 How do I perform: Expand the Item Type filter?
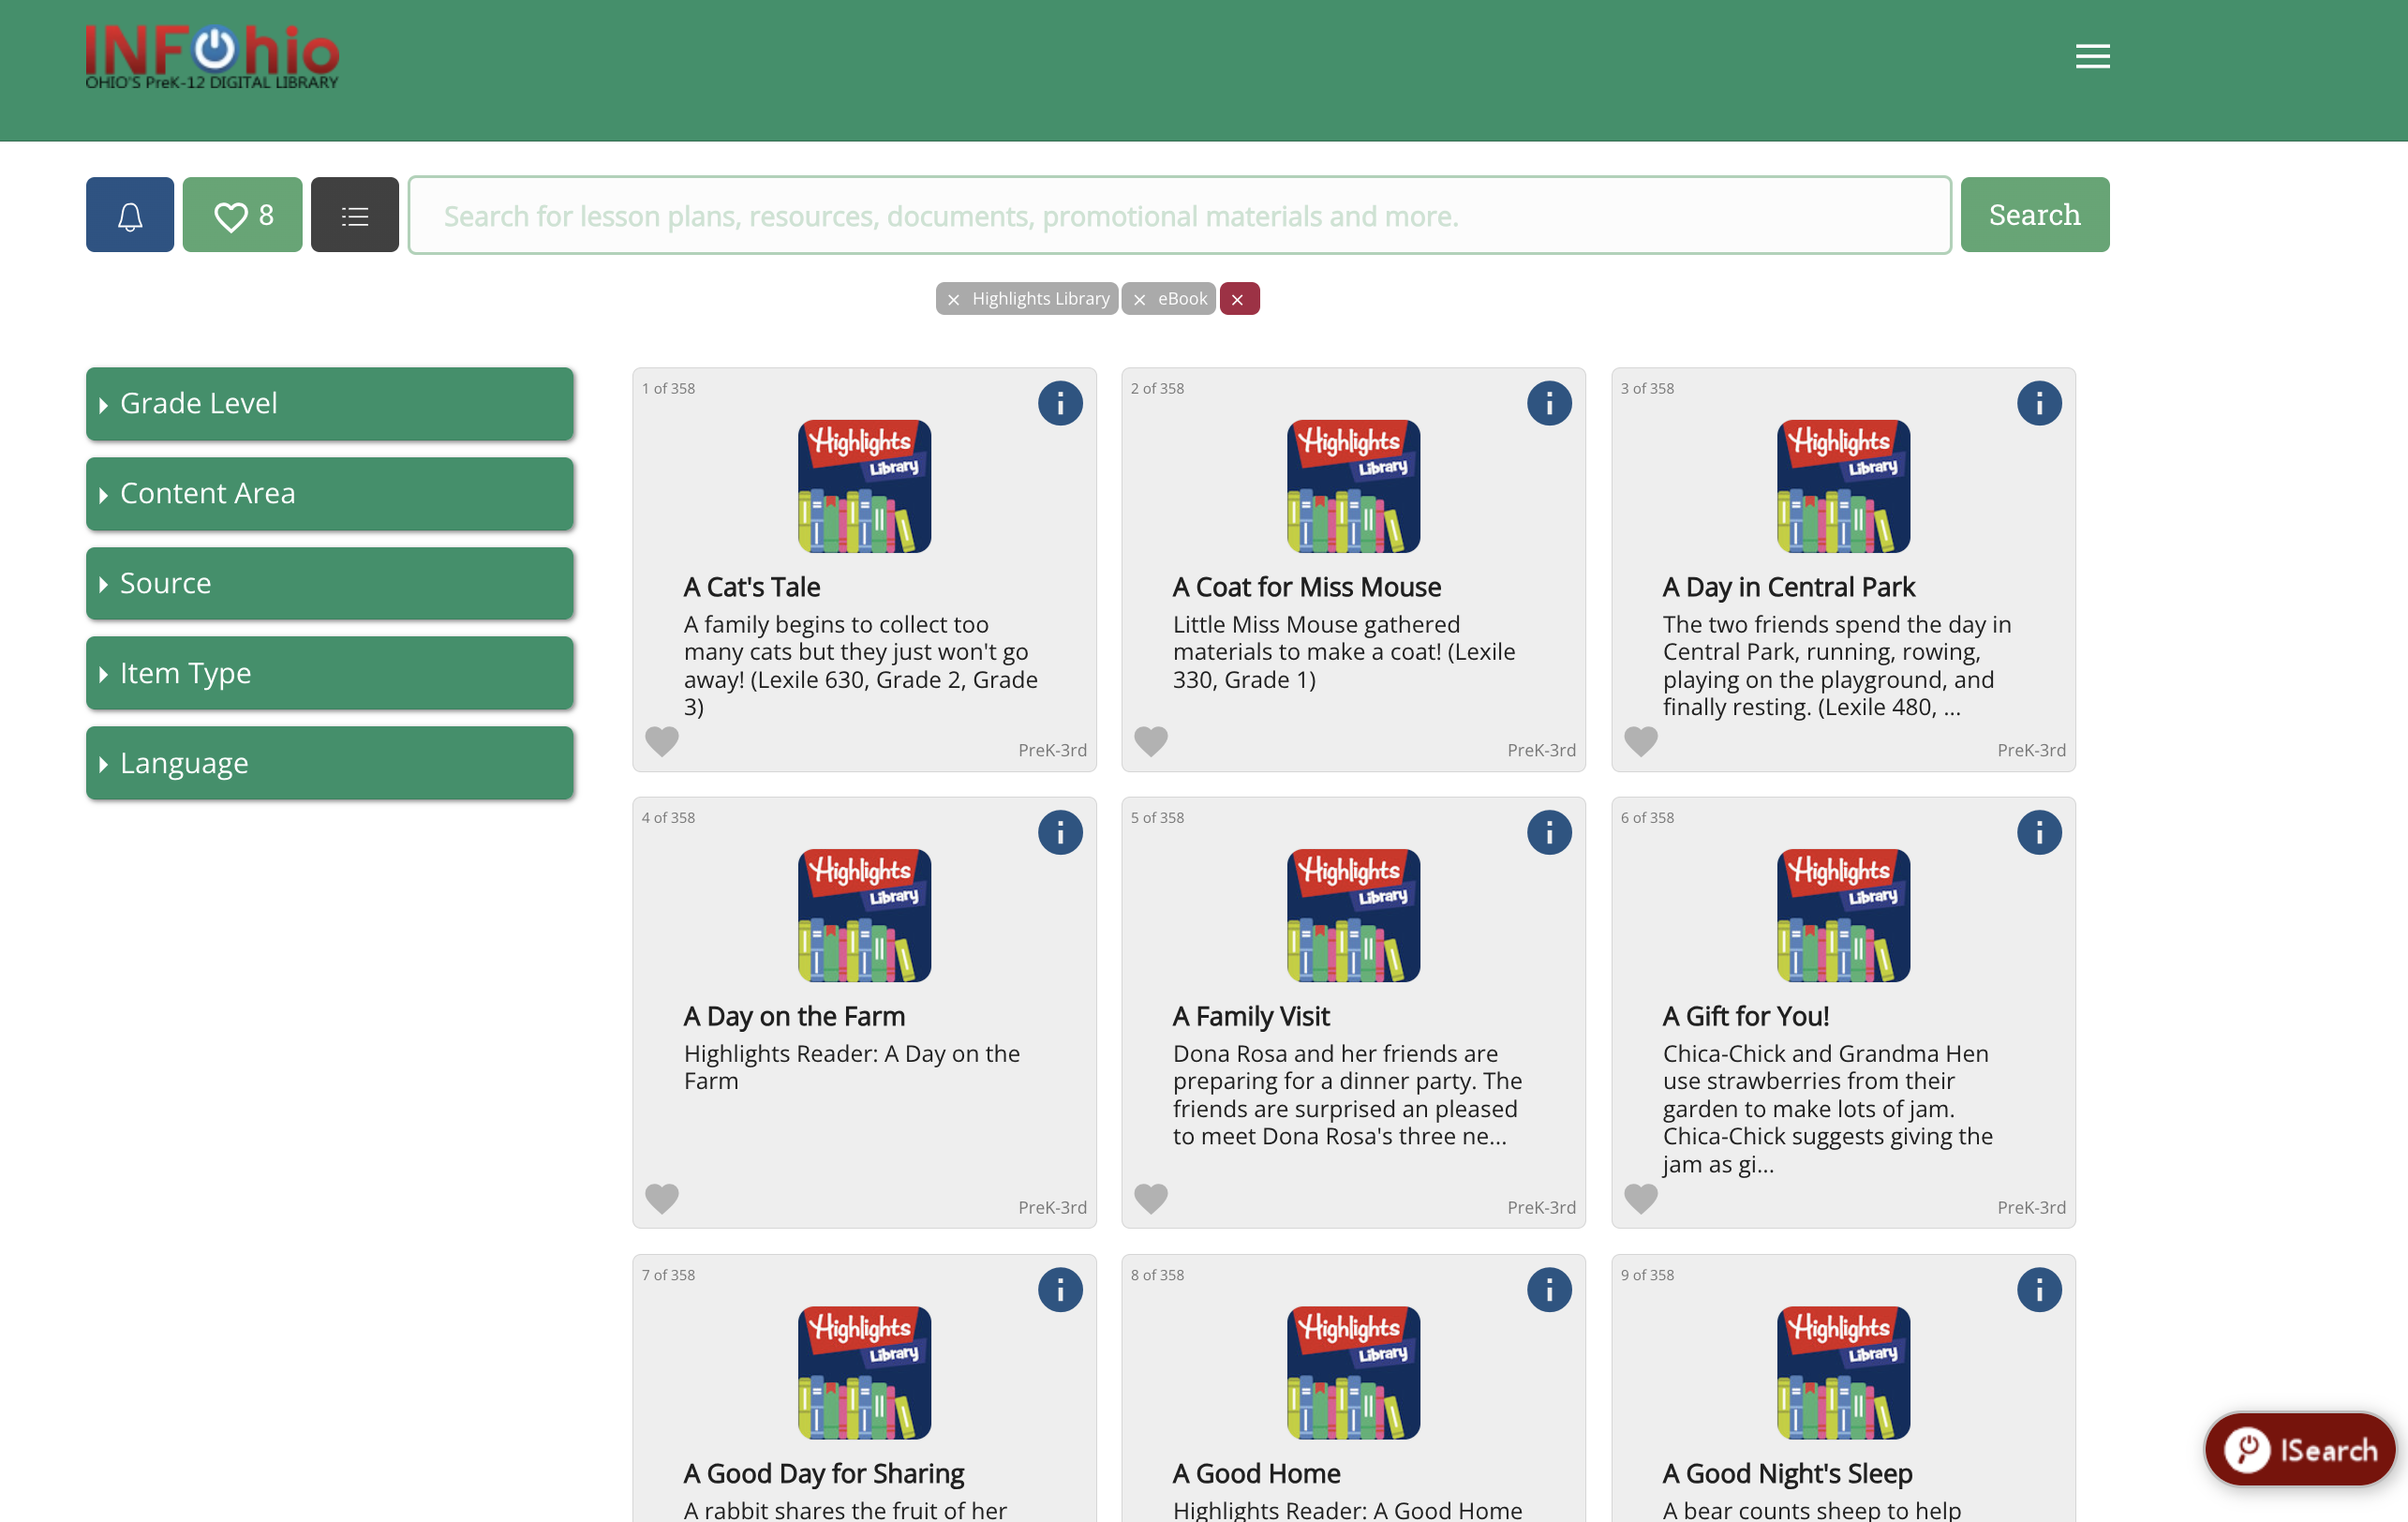click(330, 674)
